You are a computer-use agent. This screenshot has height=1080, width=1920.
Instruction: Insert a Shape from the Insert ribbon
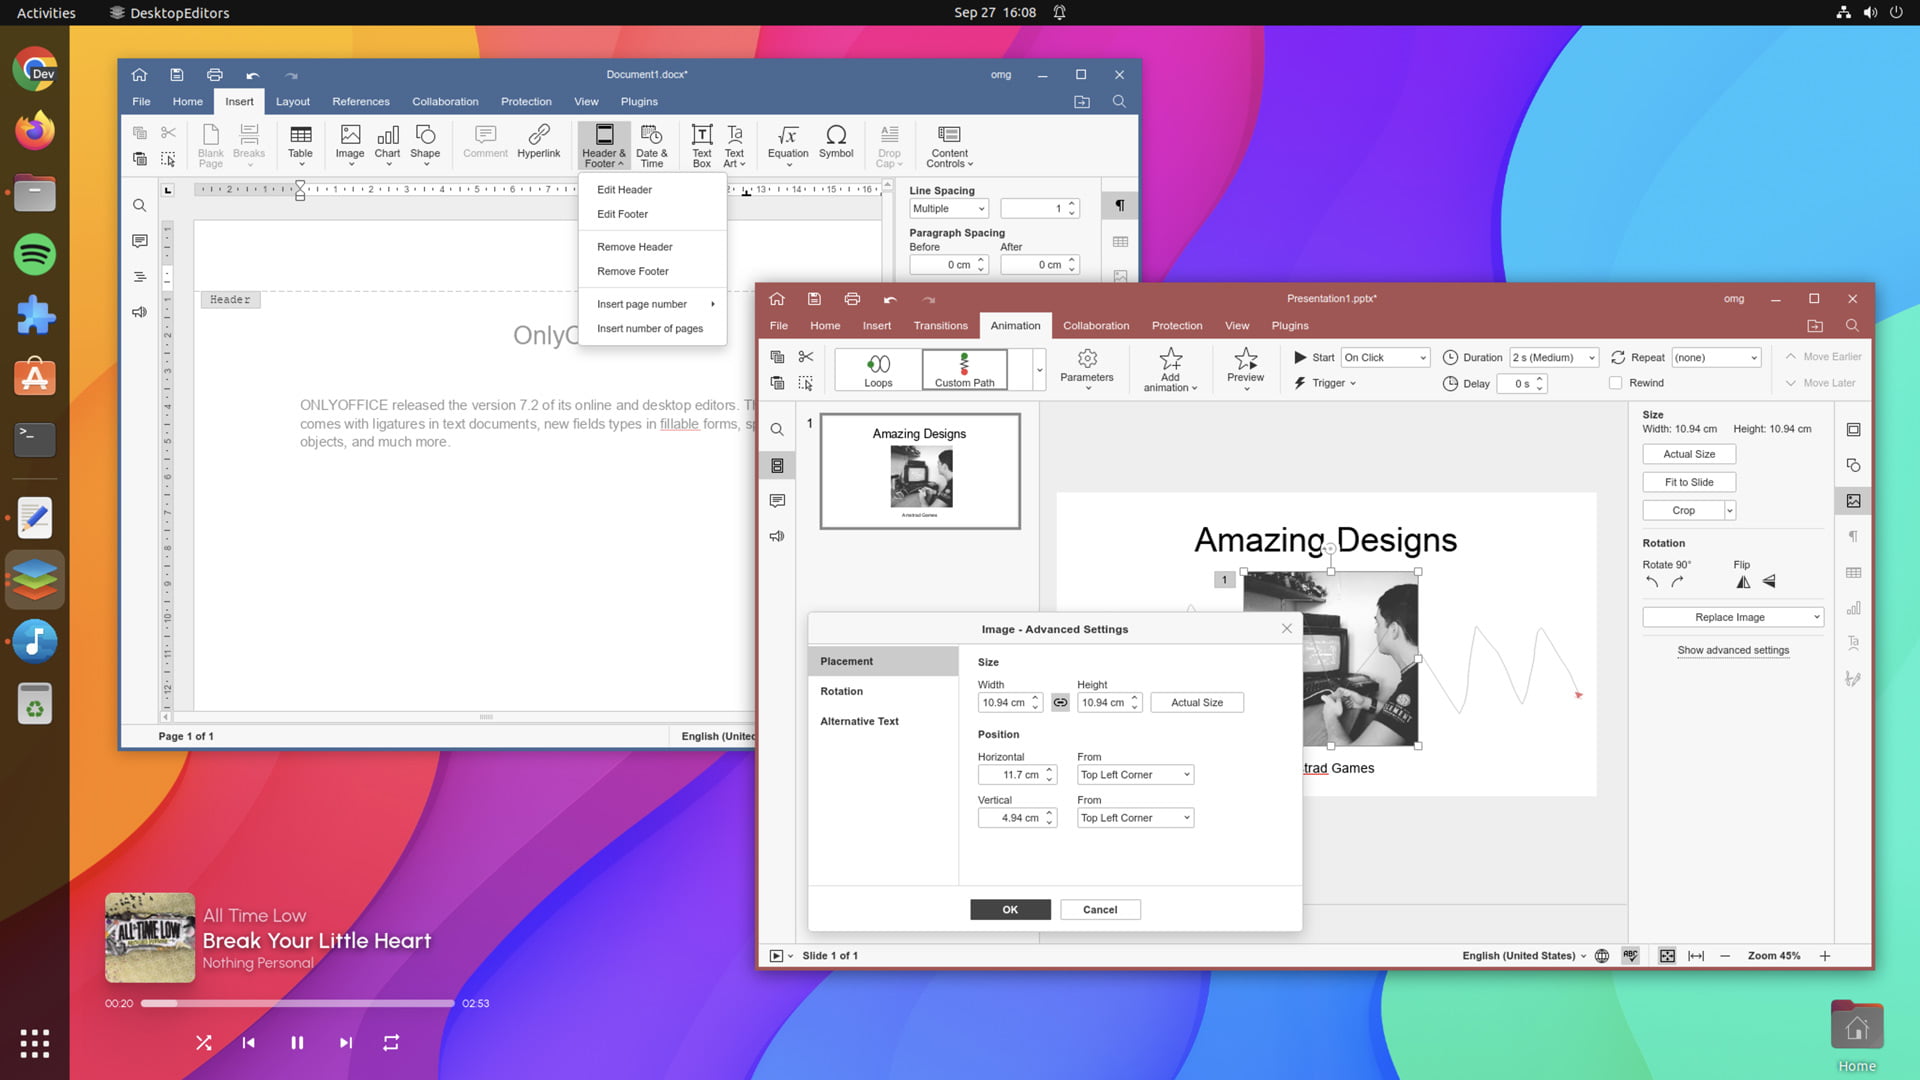425,143
